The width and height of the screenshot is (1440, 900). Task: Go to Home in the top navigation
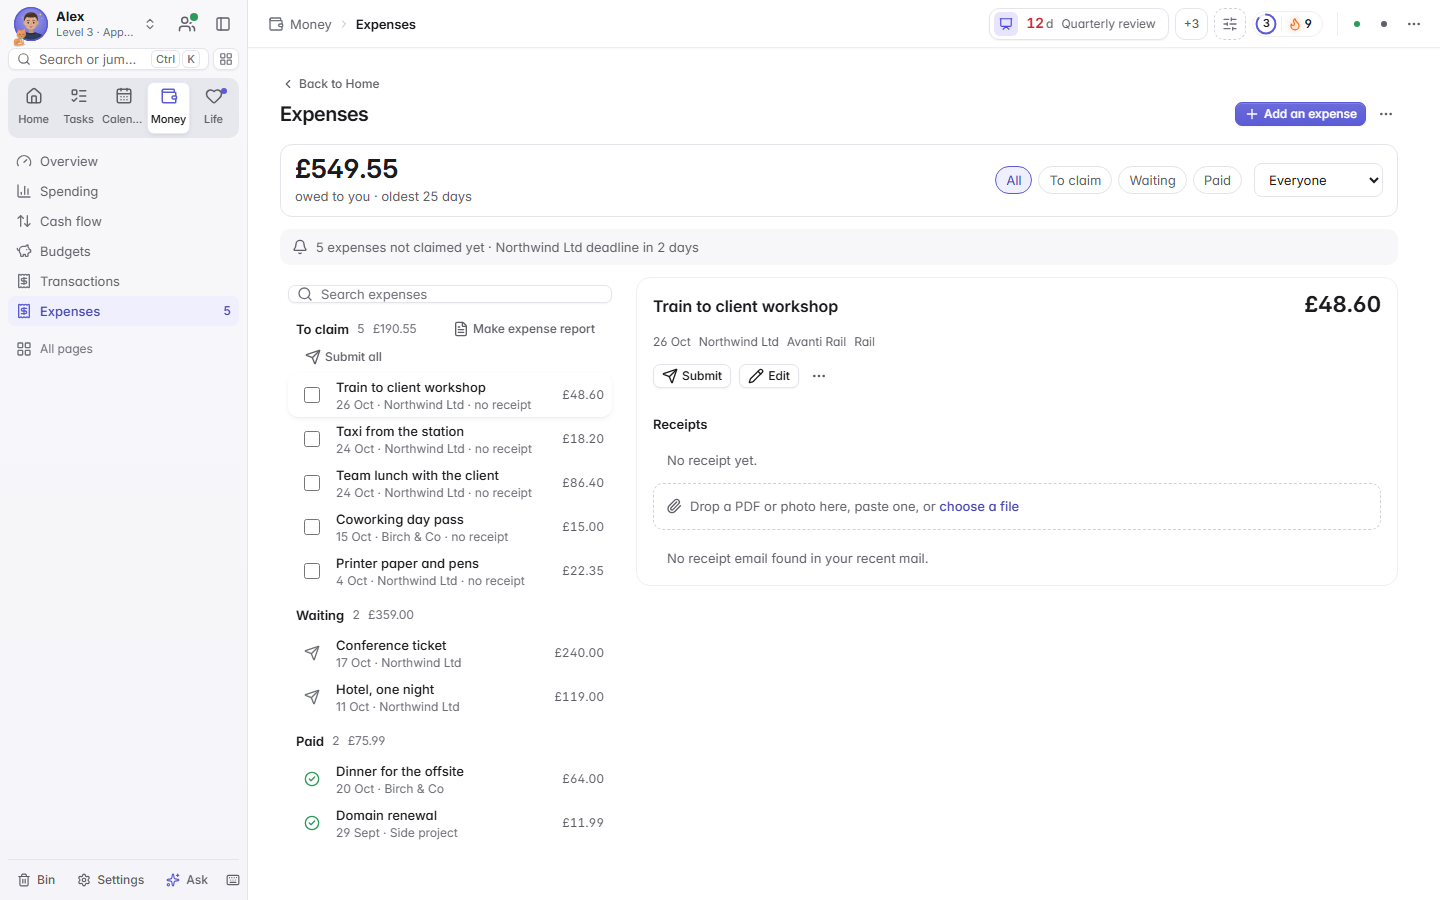33,107
